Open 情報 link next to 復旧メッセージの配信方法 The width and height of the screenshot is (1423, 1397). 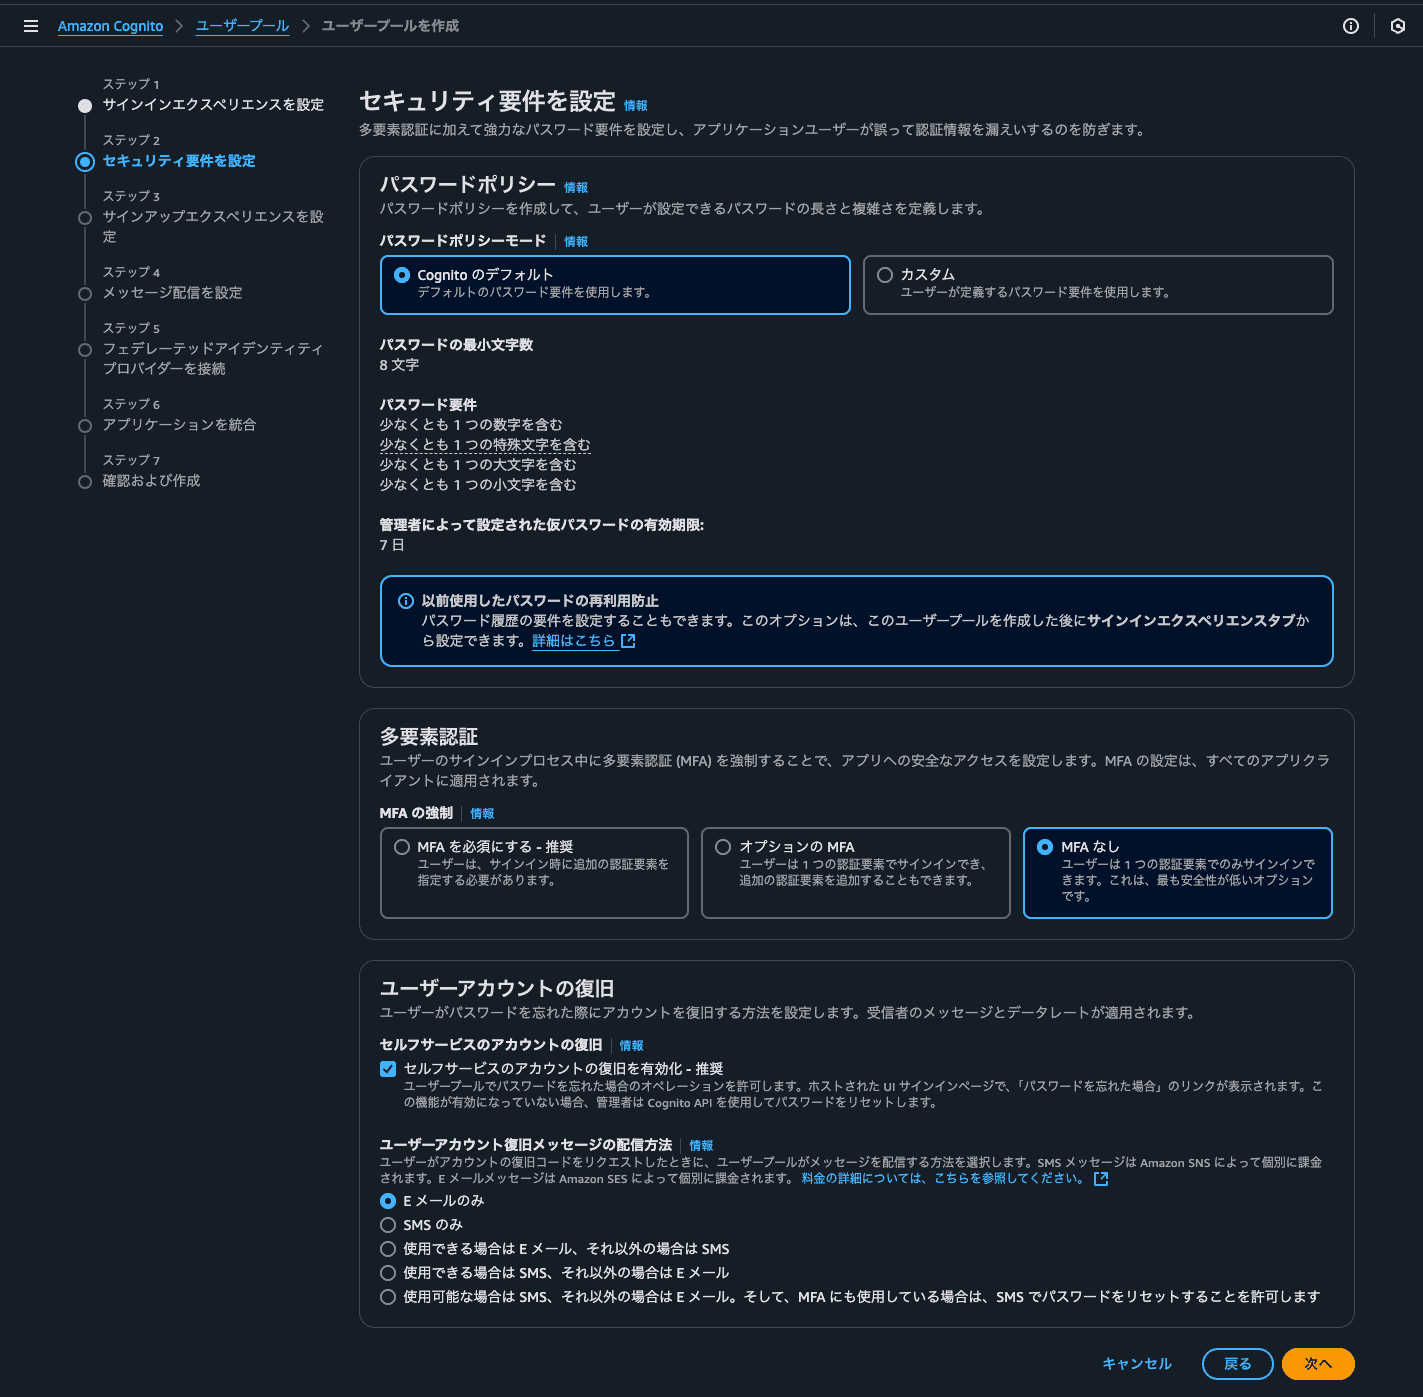[701, 1145]
